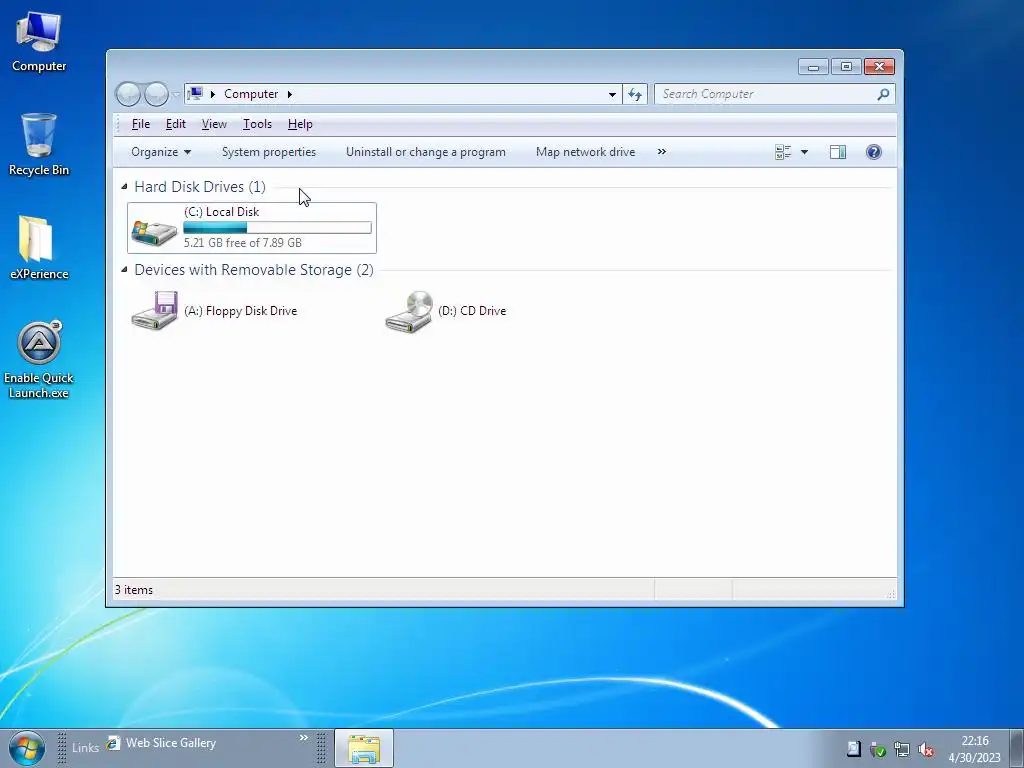Image resolution: width=1024 pixels, height=768 pixels.
Task: Open the View menu
Action: click(214, 124)
